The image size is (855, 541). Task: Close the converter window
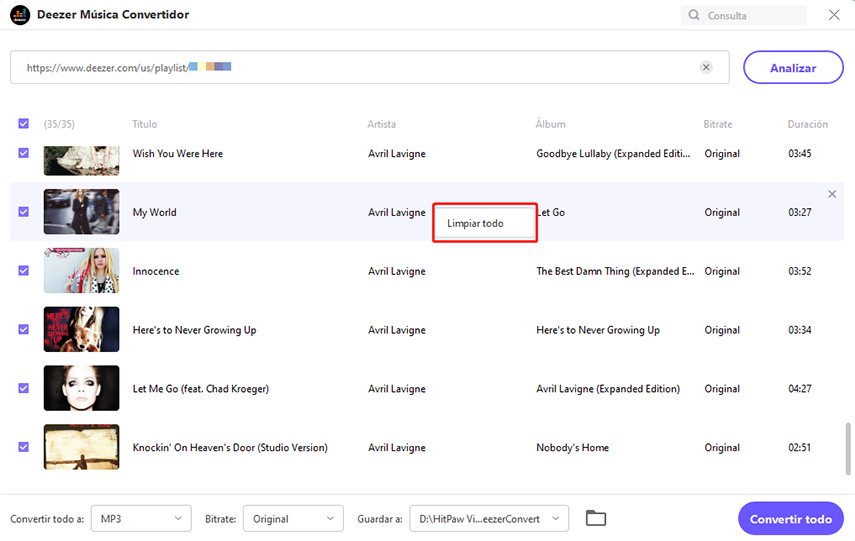coord(834,15)
